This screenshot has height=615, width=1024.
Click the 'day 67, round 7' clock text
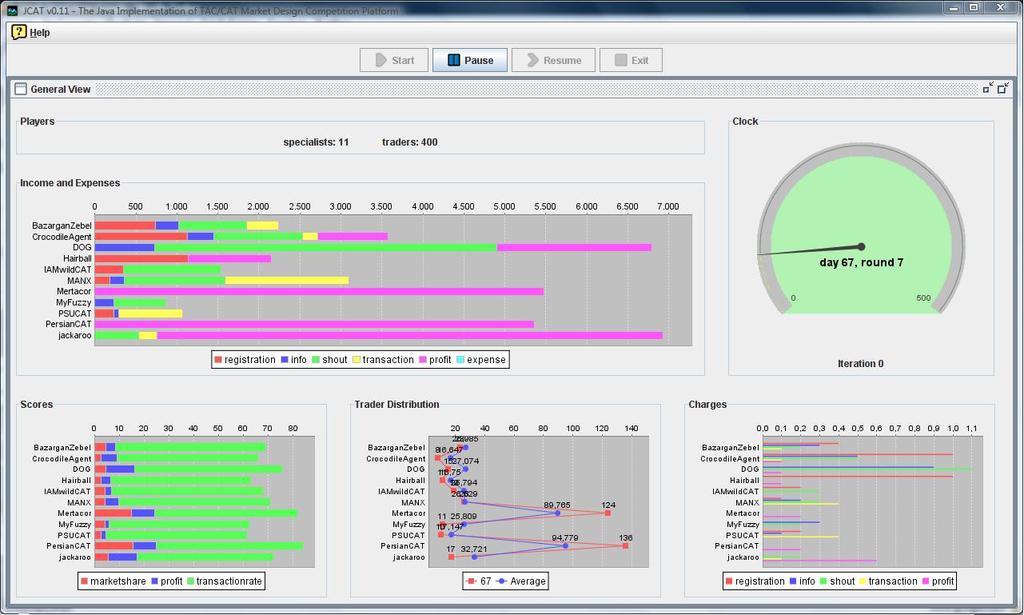(x=861, y=262)
